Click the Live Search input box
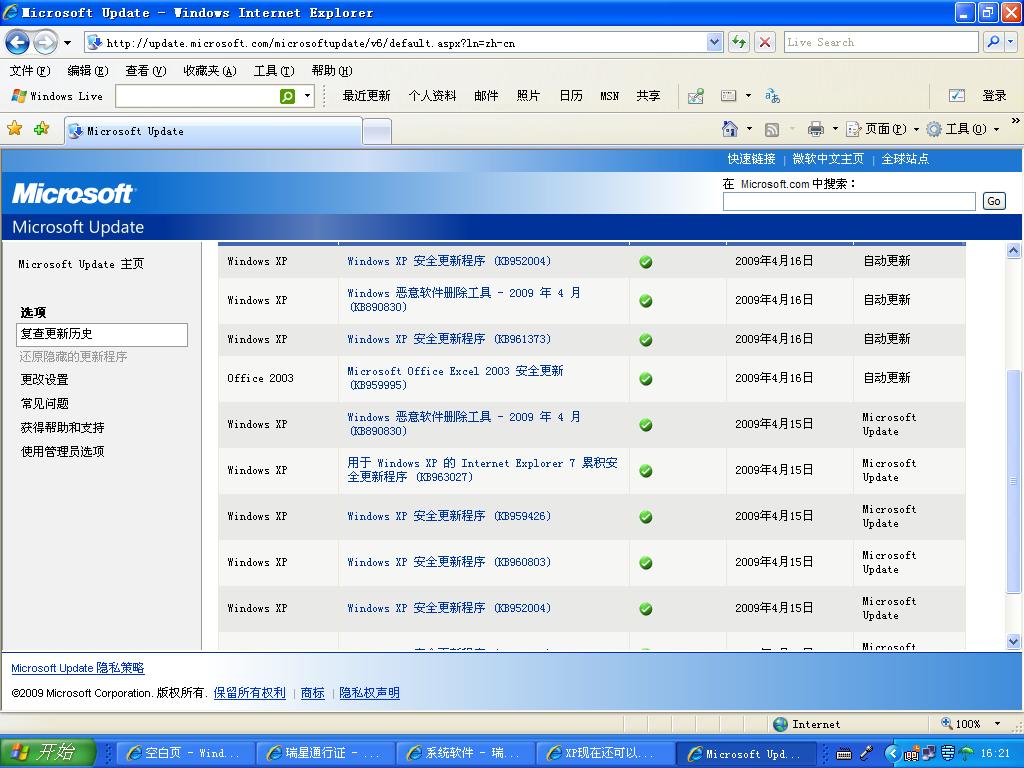Screen dimensions: 1024x768 coord(881,42)
